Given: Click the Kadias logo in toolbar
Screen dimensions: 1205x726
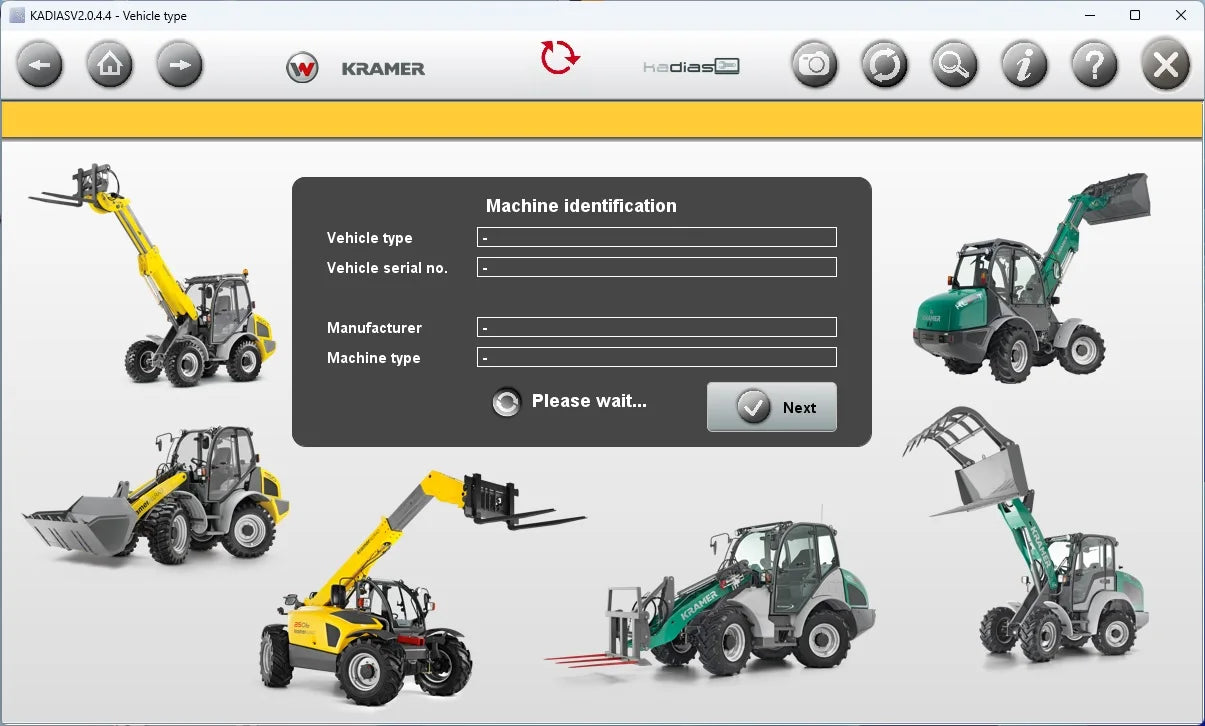Looking at the screenshot, I should coord(691,68).
